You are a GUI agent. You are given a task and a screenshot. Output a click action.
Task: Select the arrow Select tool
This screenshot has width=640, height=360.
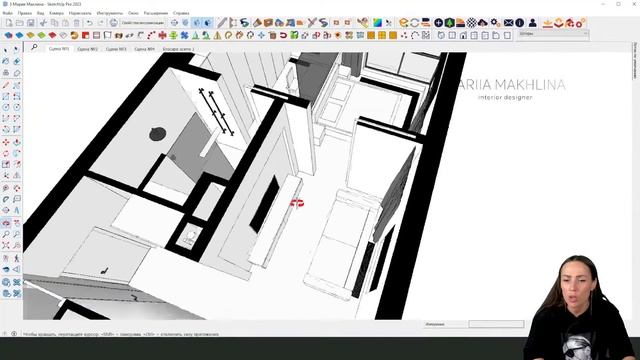point(6,50)
